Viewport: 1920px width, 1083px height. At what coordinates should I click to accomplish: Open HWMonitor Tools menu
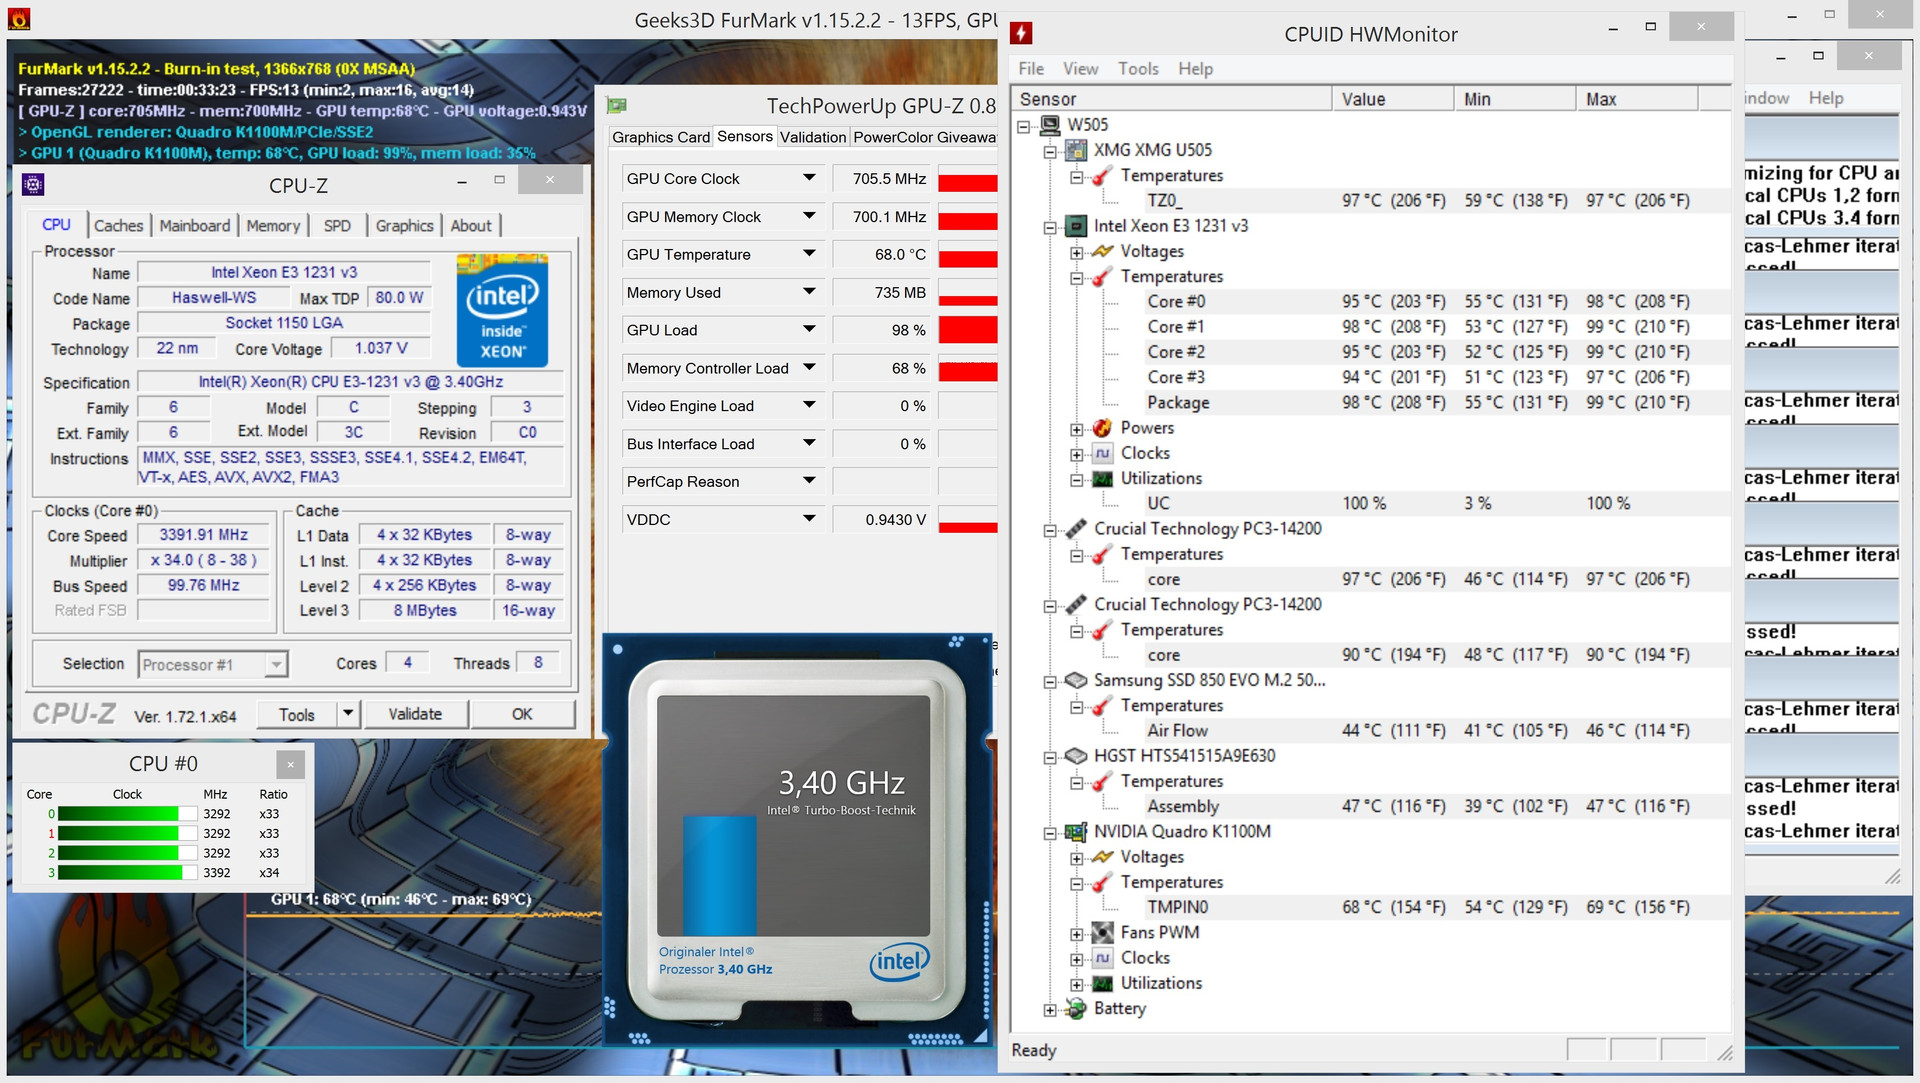click(1138, 69)
